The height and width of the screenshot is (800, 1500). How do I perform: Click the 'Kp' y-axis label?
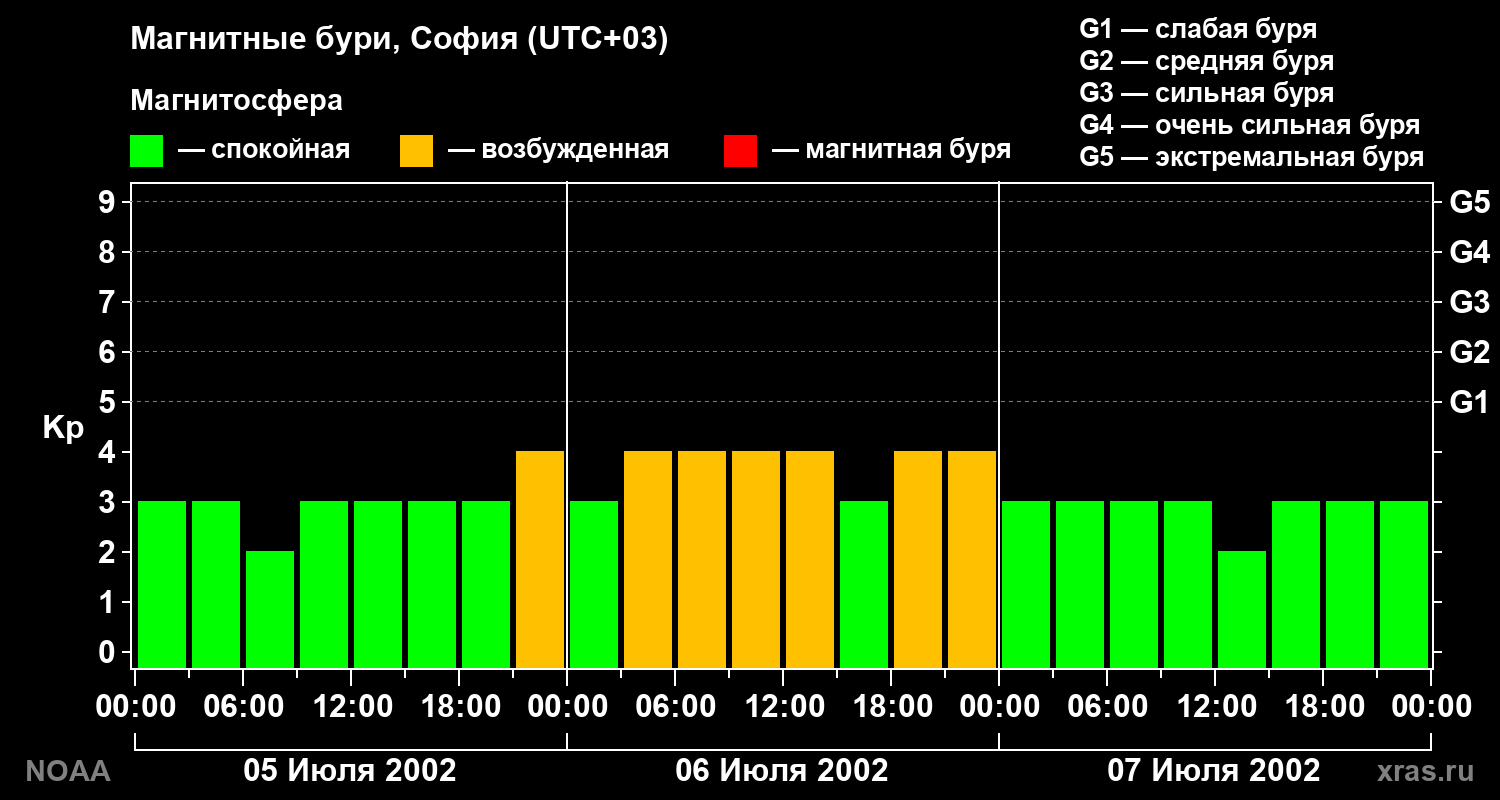[x=62, y=428]
